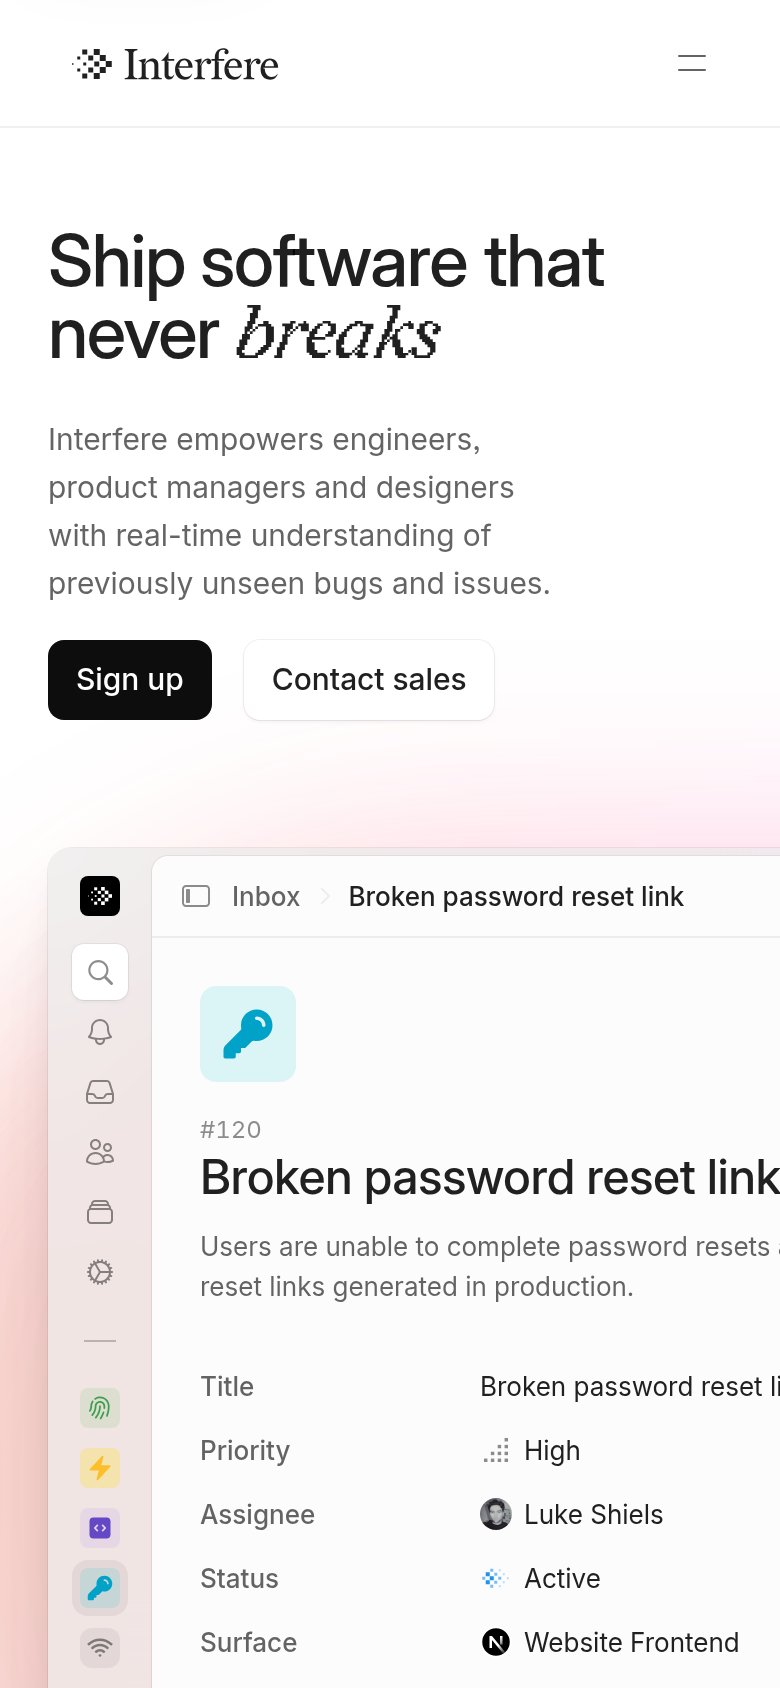The width and height of the screenshot is (780, 1688).
Task: Open the inbox tray icon
Action: (100, 1092)
